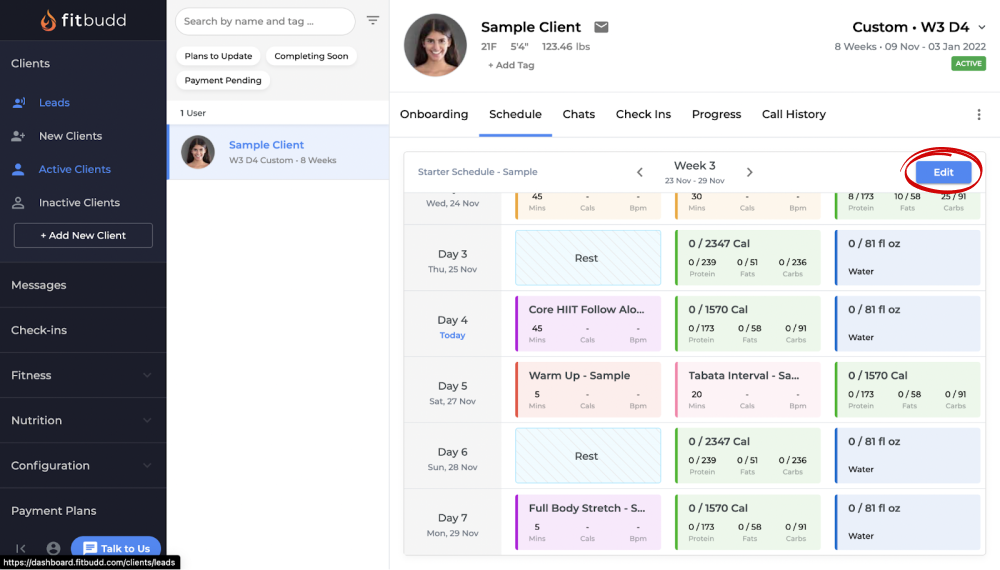Open the account profile icon in sidebar
This screenshot has width=1000, height=570.
(53, 548)
